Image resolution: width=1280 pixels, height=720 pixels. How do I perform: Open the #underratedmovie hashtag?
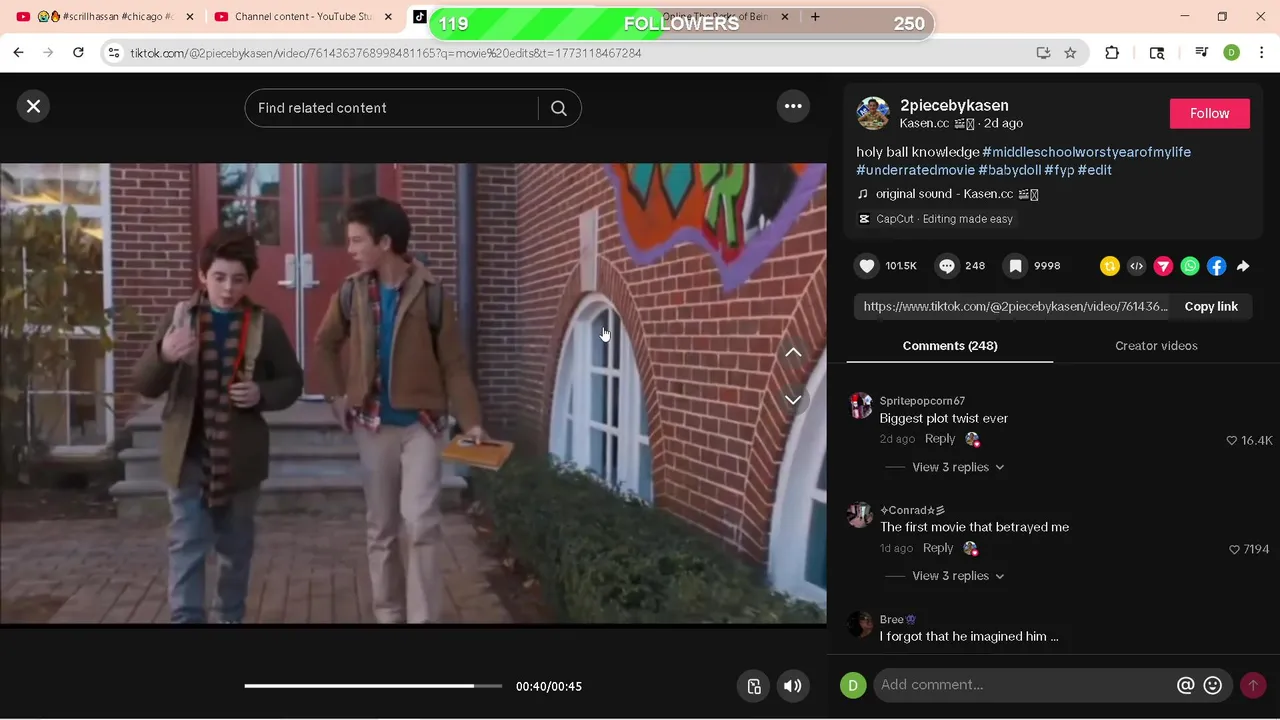pos(915,170)
